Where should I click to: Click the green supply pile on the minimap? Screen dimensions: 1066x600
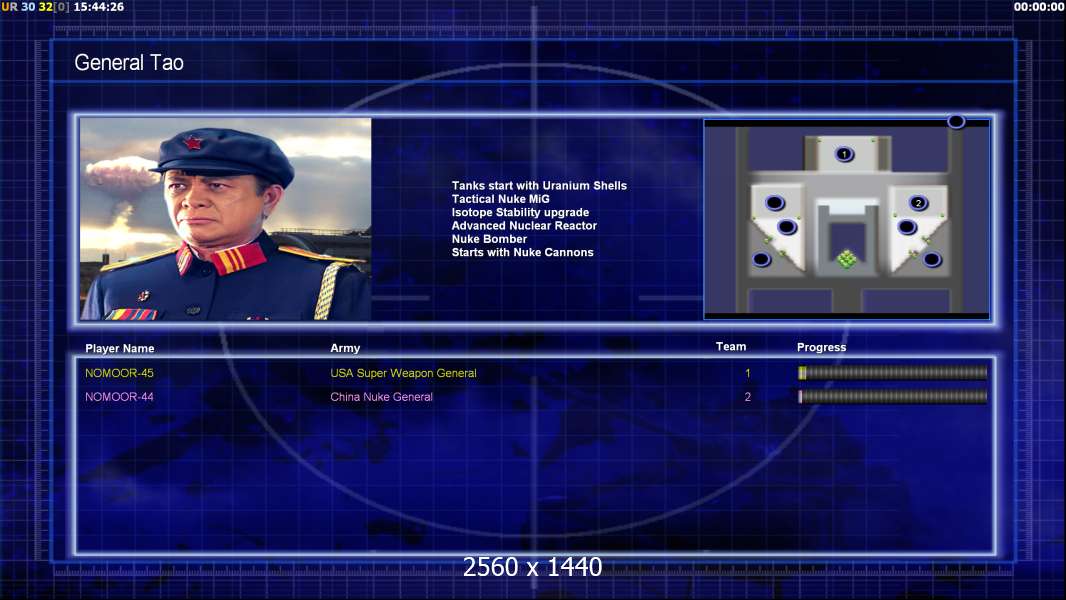[846, 259]
